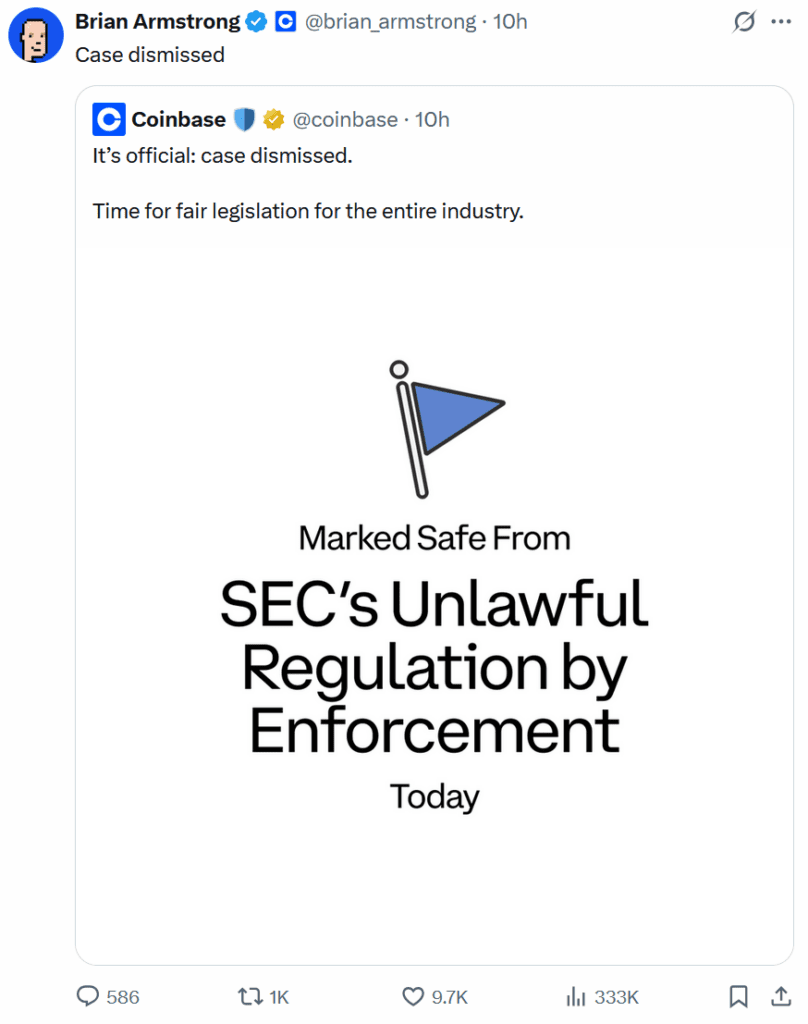
Task: Click the reply icon below the post
Action: 88,997
